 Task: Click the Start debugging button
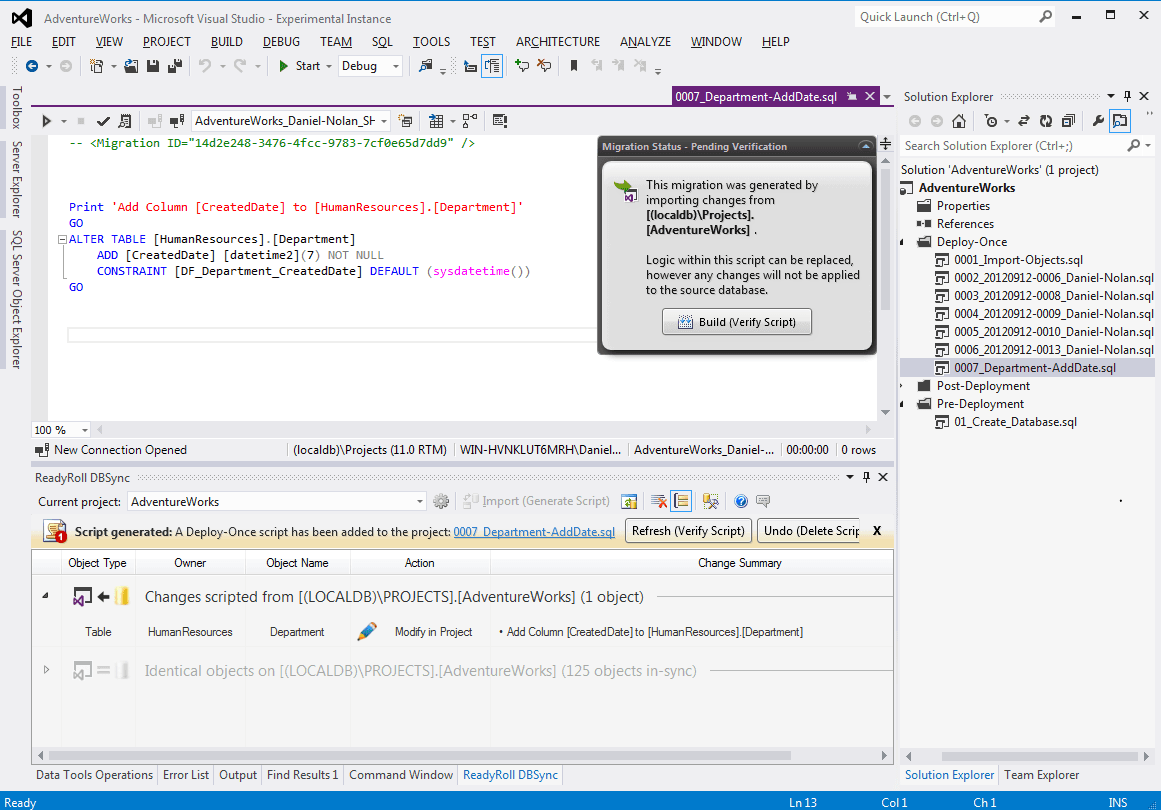pos(299,66)
